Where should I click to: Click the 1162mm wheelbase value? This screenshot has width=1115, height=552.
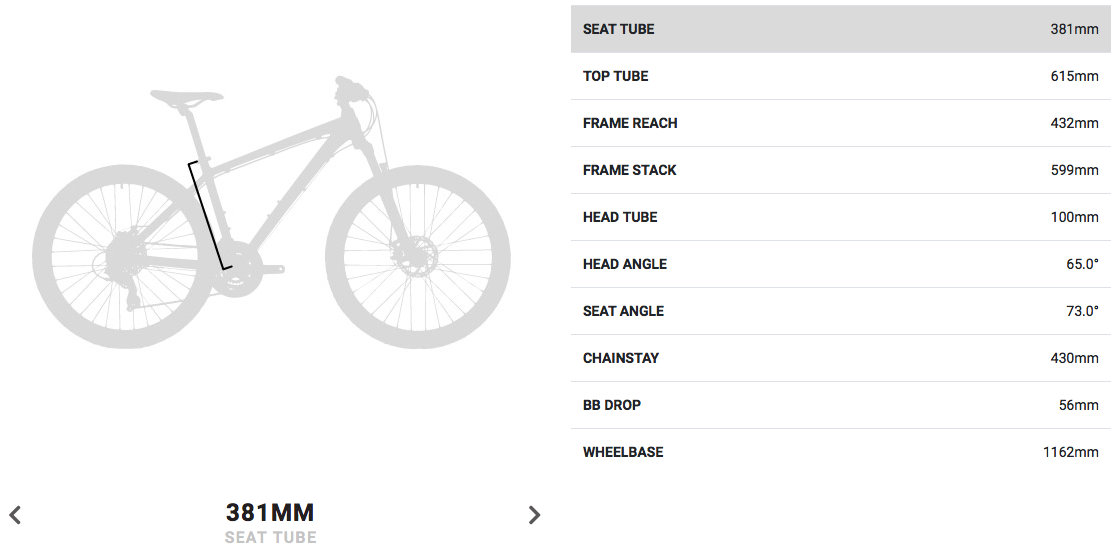tap(1071, 452)
